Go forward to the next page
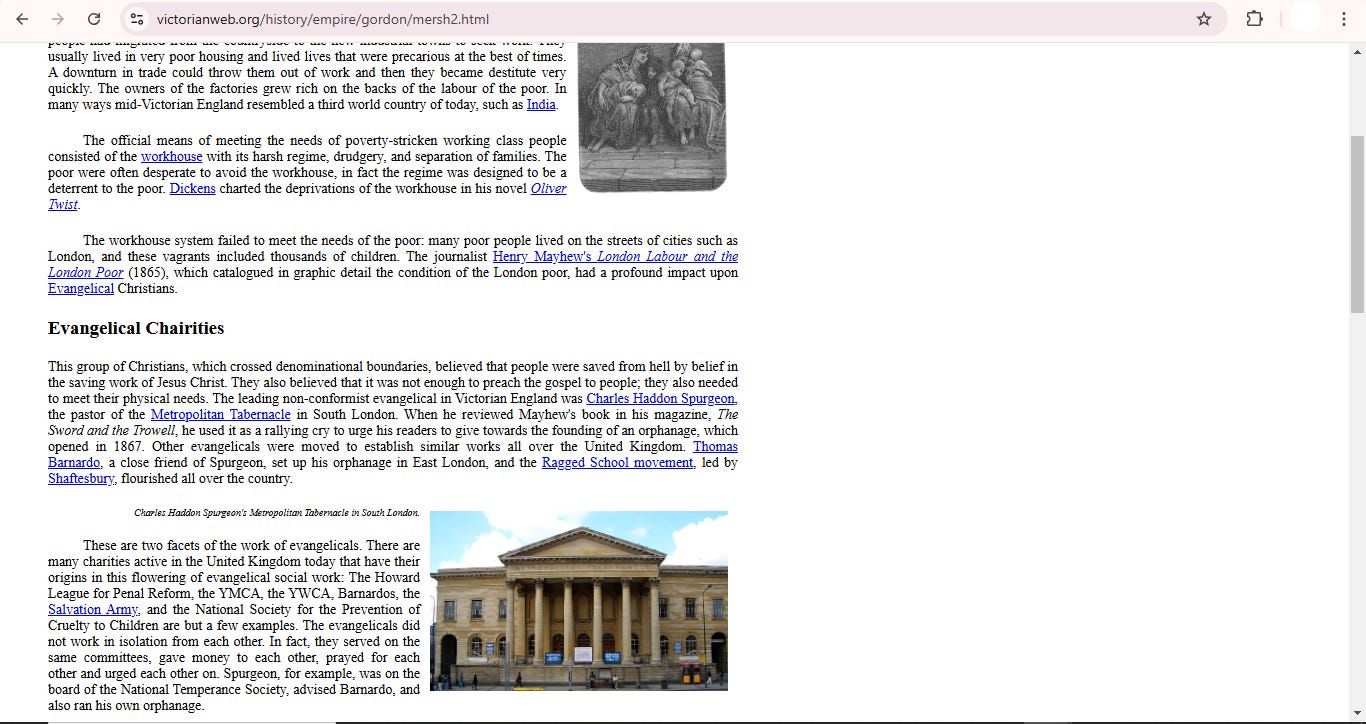The height and width of the screenshot is (724, 1366). [58, 19]
